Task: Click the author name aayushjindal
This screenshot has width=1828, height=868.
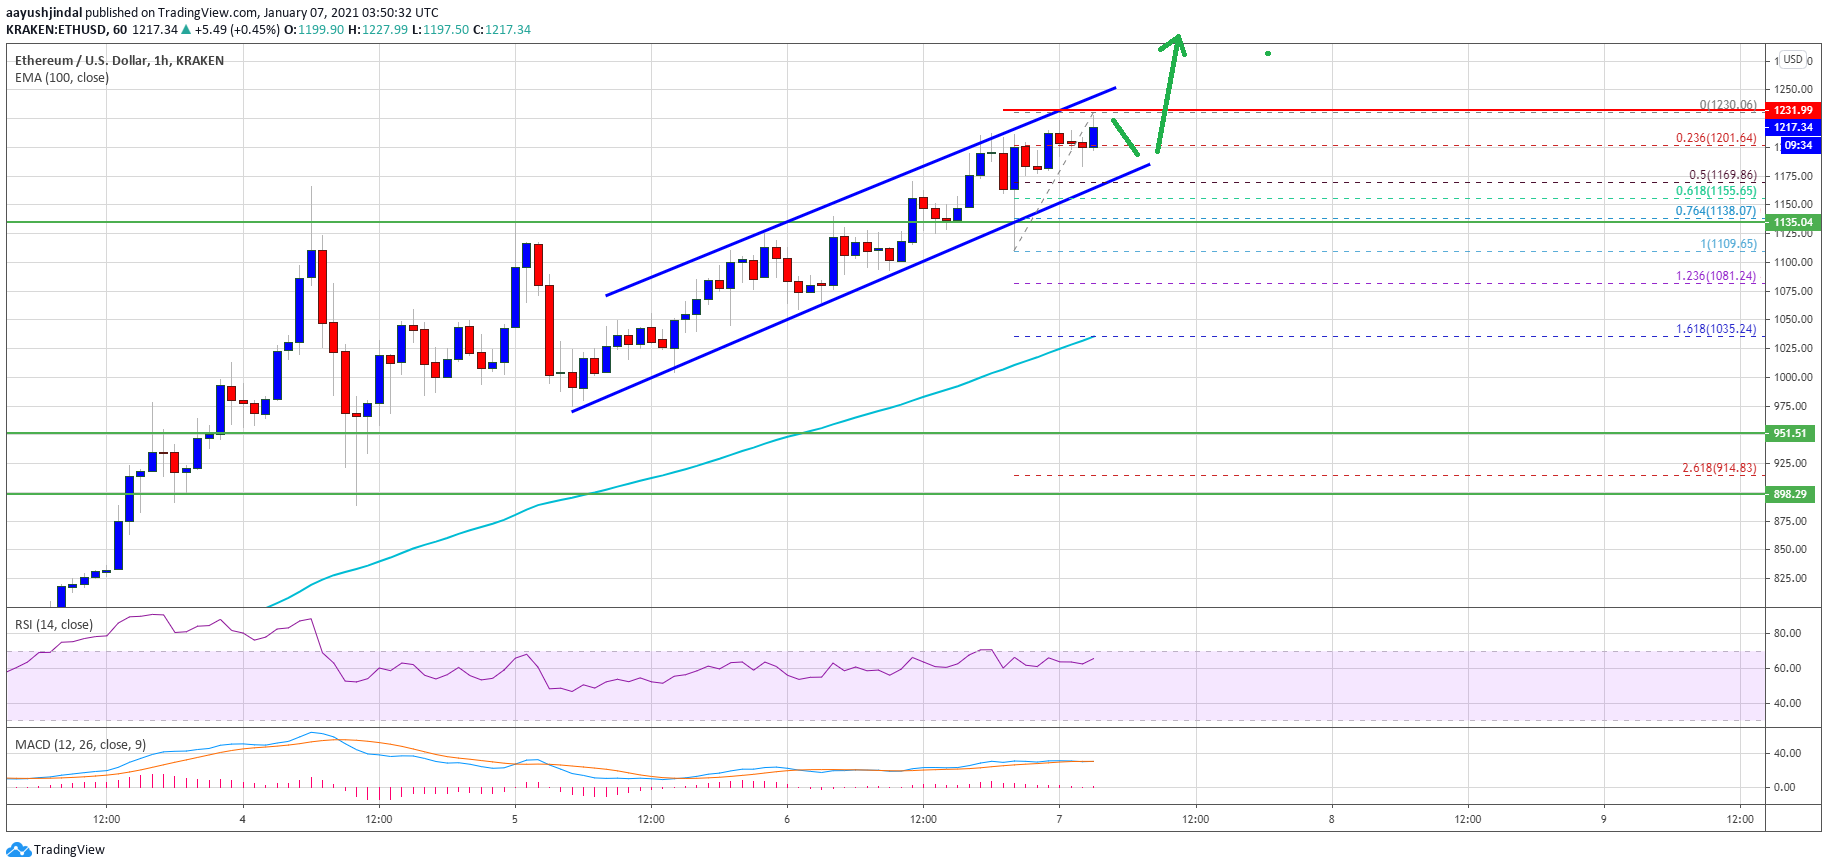Action: (x=44, y=13)
